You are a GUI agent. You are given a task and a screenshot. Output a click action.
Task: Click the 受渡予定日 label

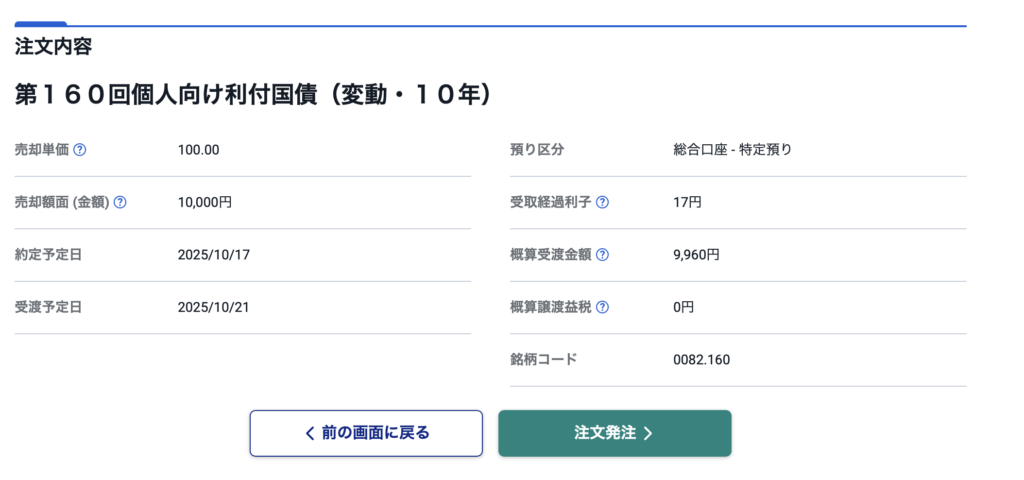tap(48, 307)
